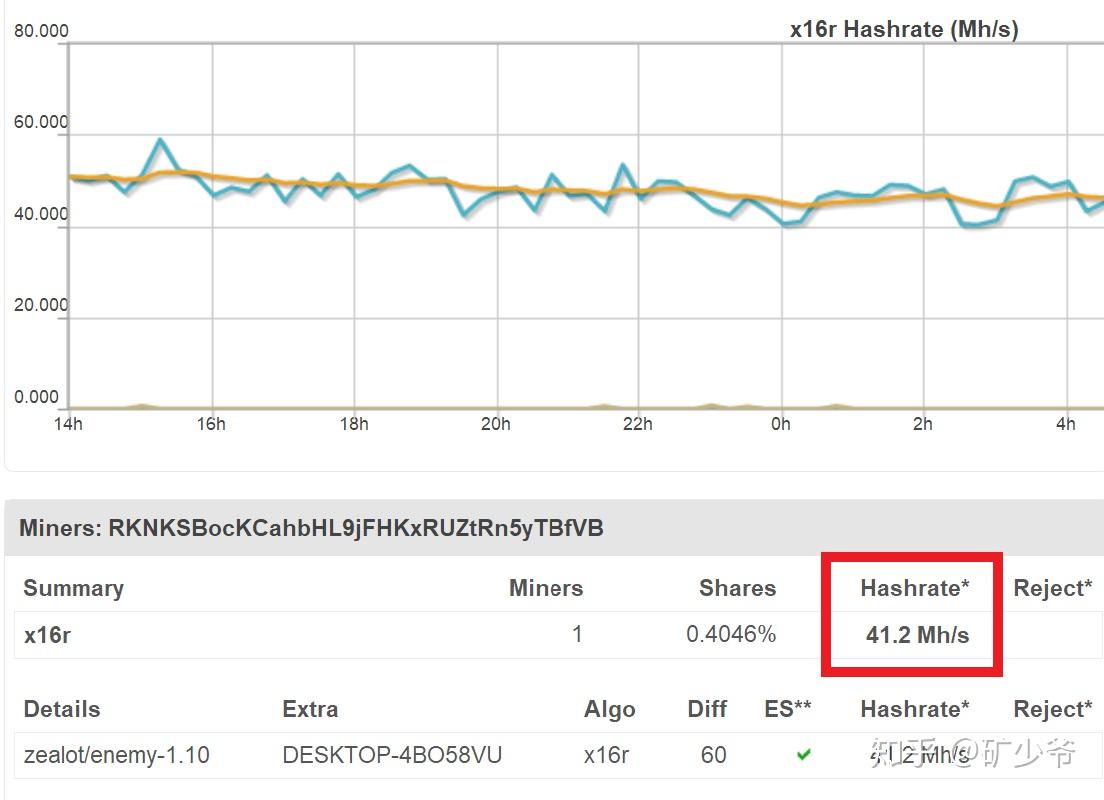
Task: Click the 40.000 y-axis label
Action: (x=42, y=214)
